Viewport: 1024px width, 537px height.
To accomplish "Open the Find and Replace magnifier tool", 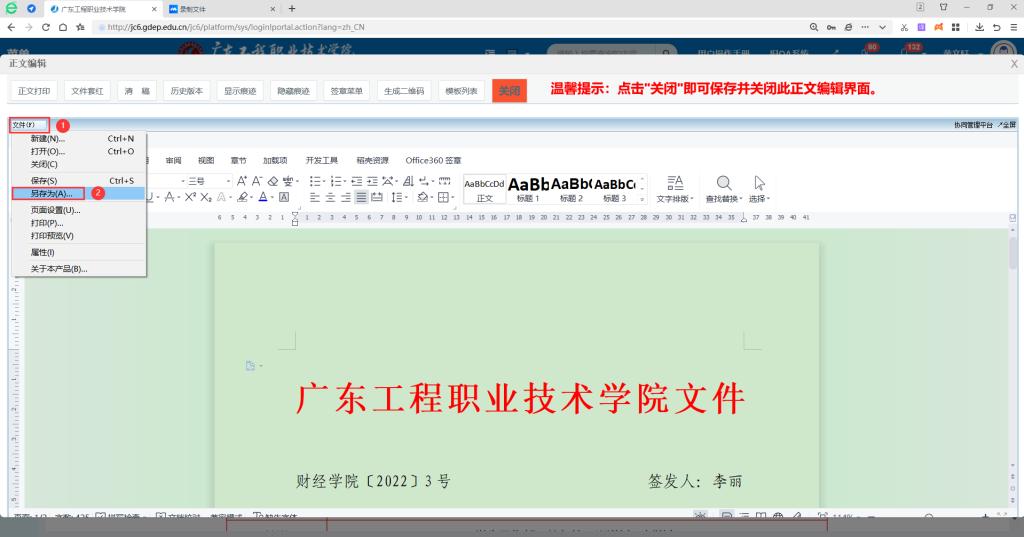I will pos(724,182).
